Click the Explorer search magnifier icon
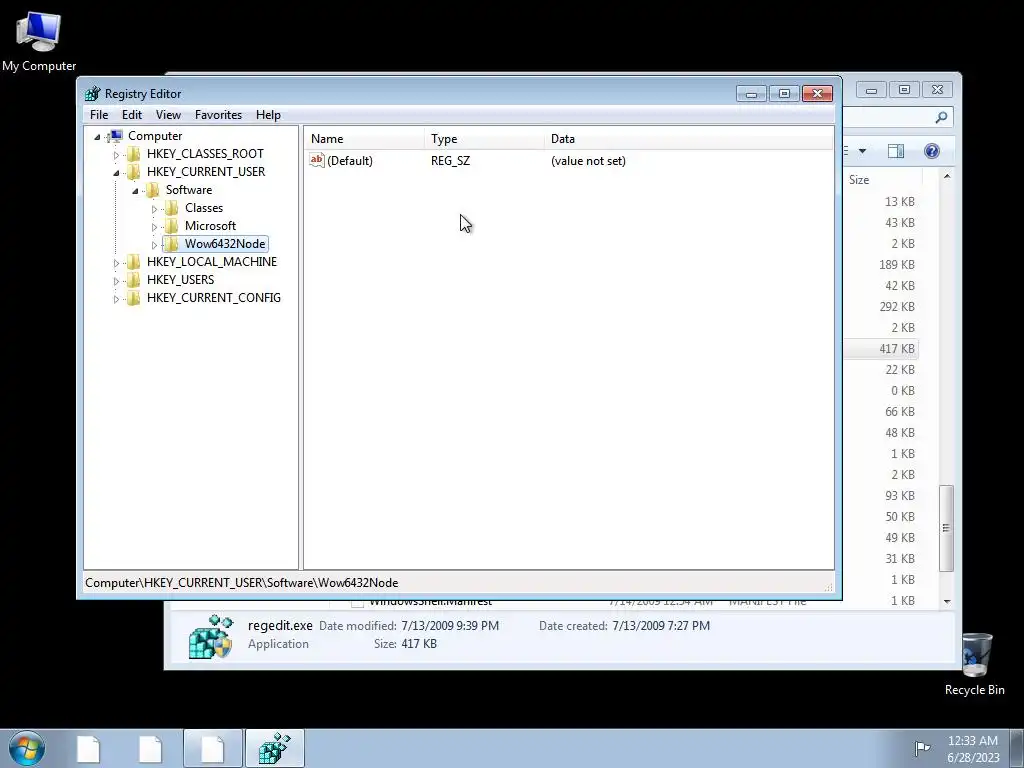Viewport: 1024px width, 768px height. click(941, 117)
